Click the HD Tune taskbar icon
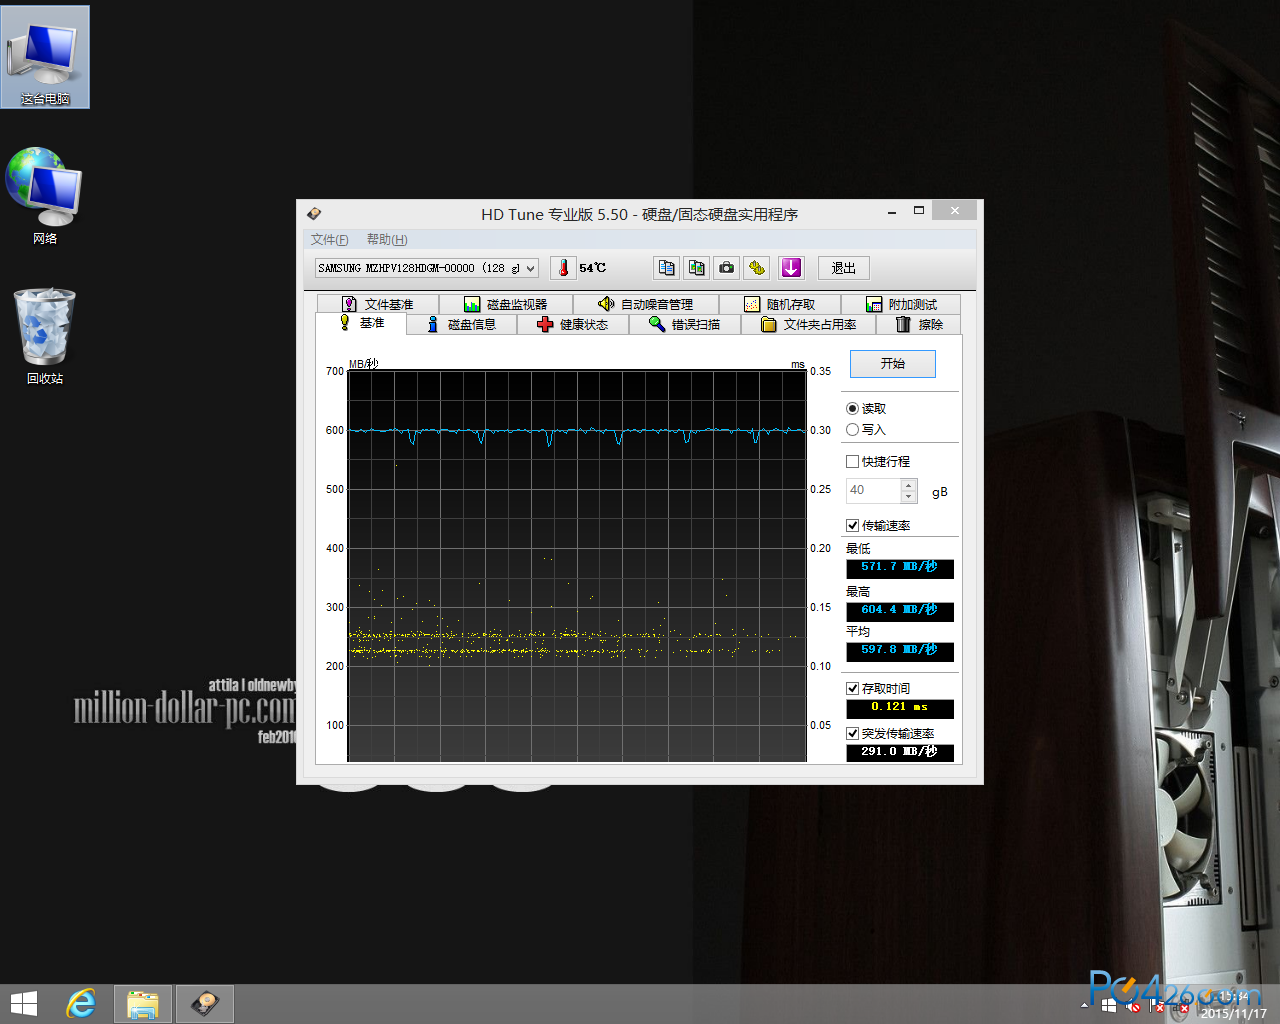Image resolution: width=1280 pixels, height=1024 pixels. (205, 1004)
